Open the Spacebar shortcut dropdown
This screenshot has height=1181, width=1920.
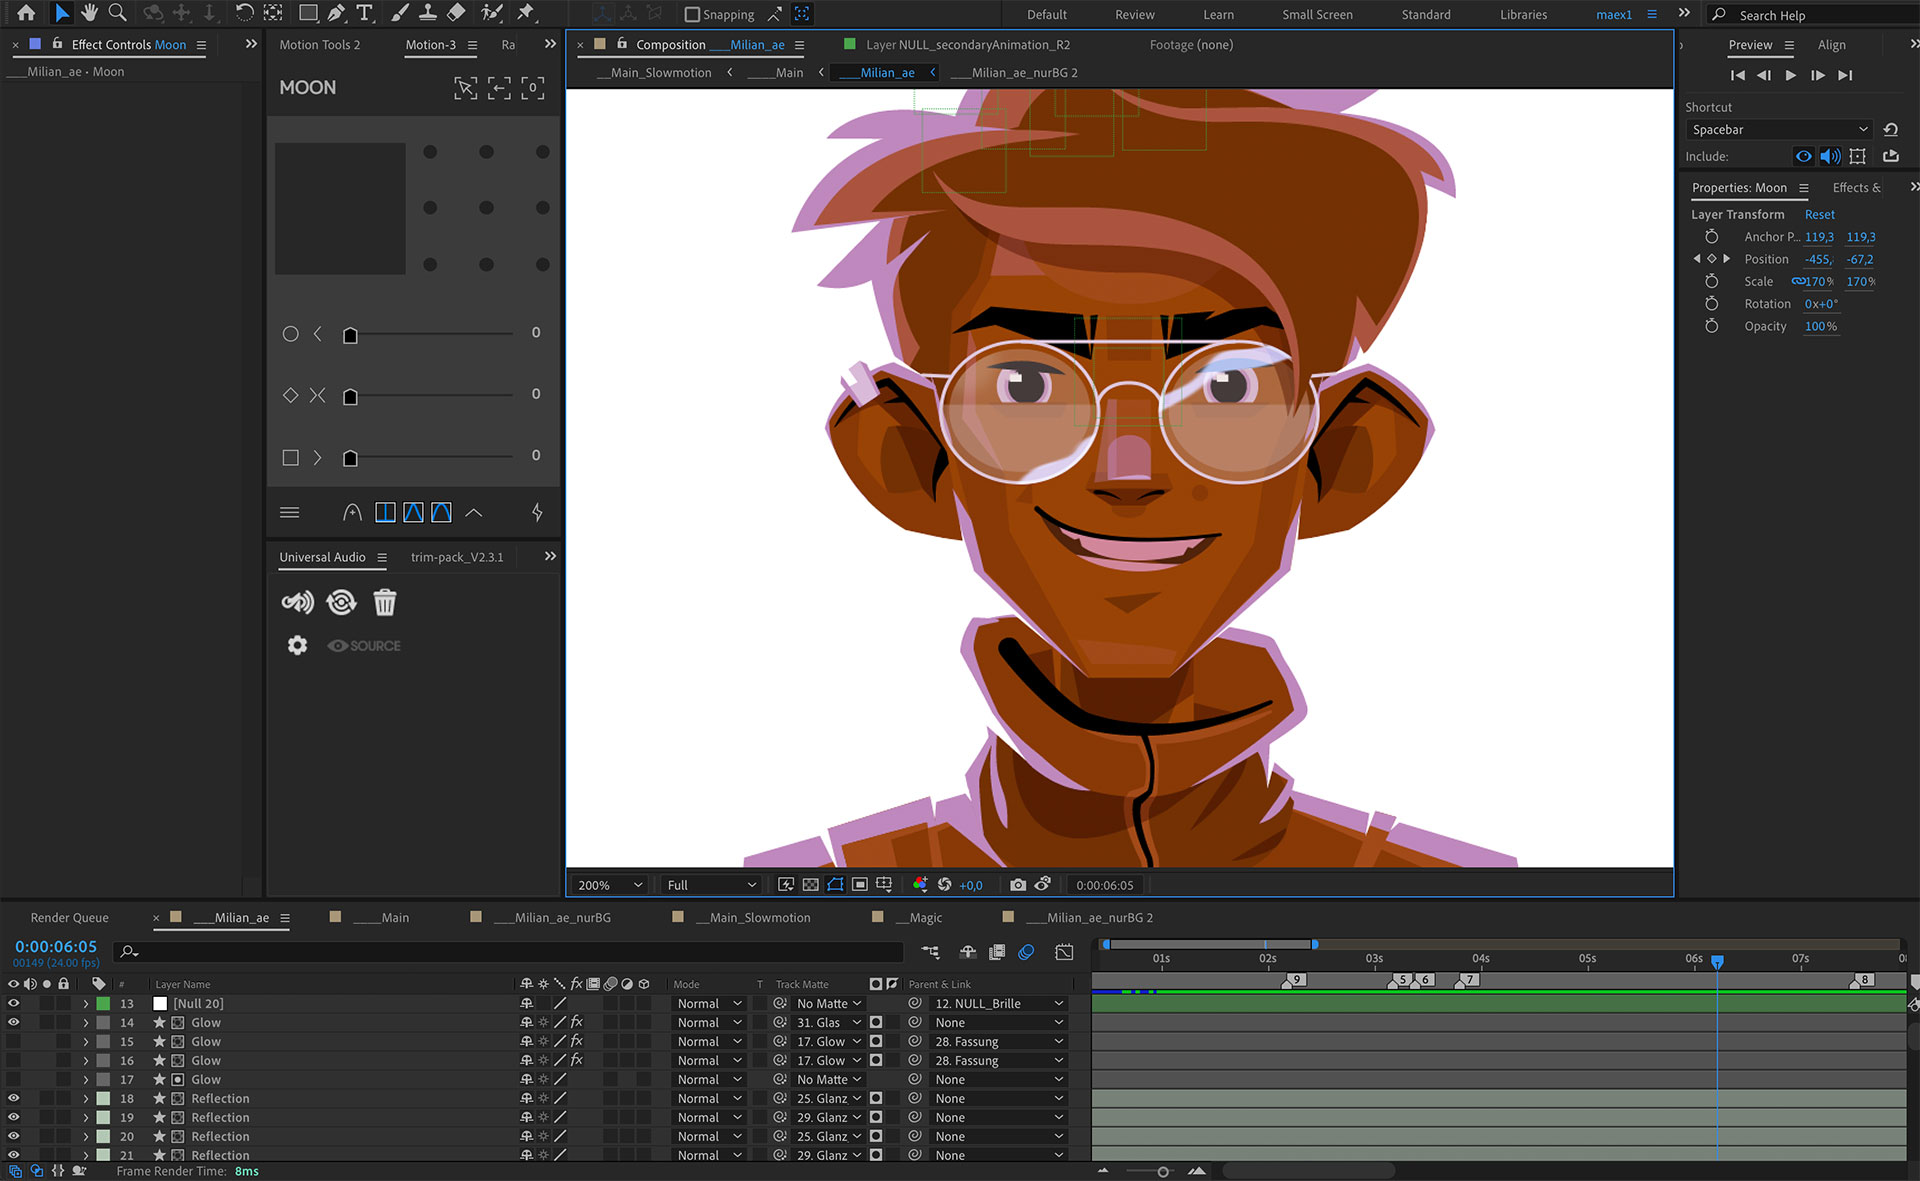[x=1779, y=130]
